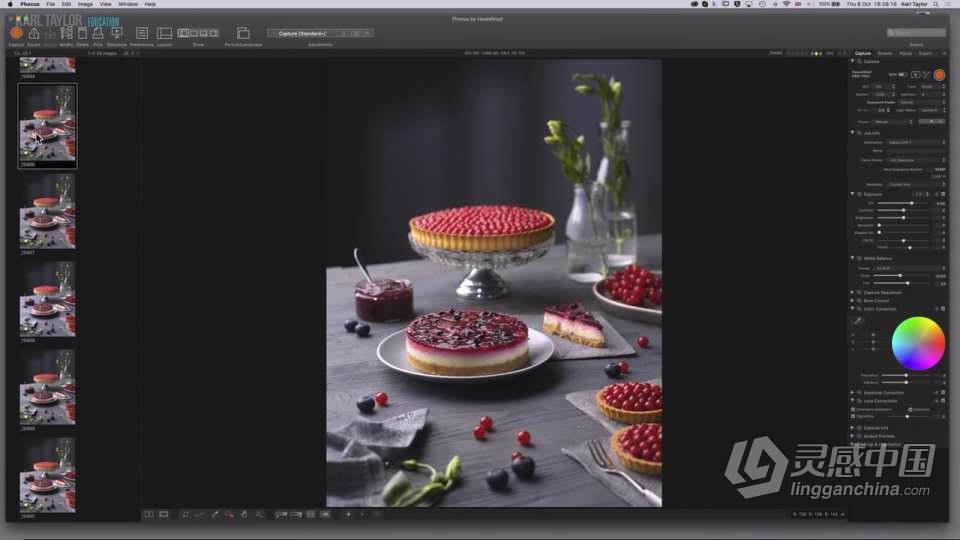
Task: Open the Modify toolbar icon
Action: 66,33
